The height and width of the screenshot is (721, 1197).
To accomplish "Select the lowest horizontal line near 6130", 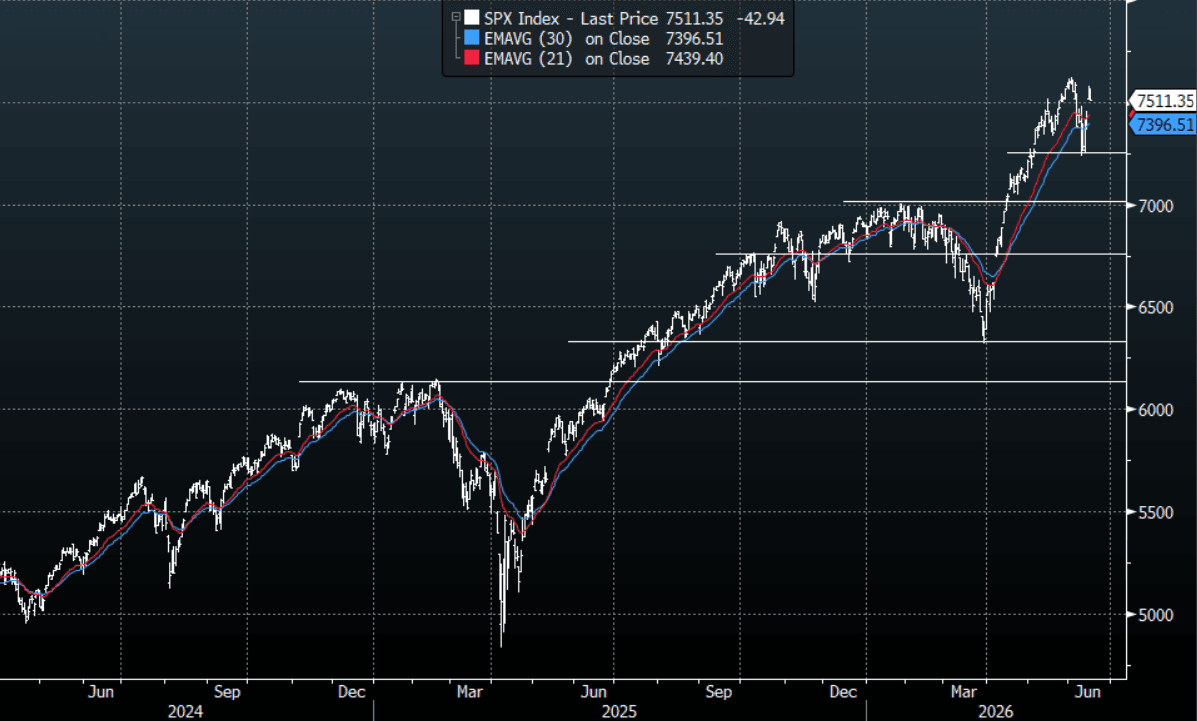I will [x=713, y=381].
